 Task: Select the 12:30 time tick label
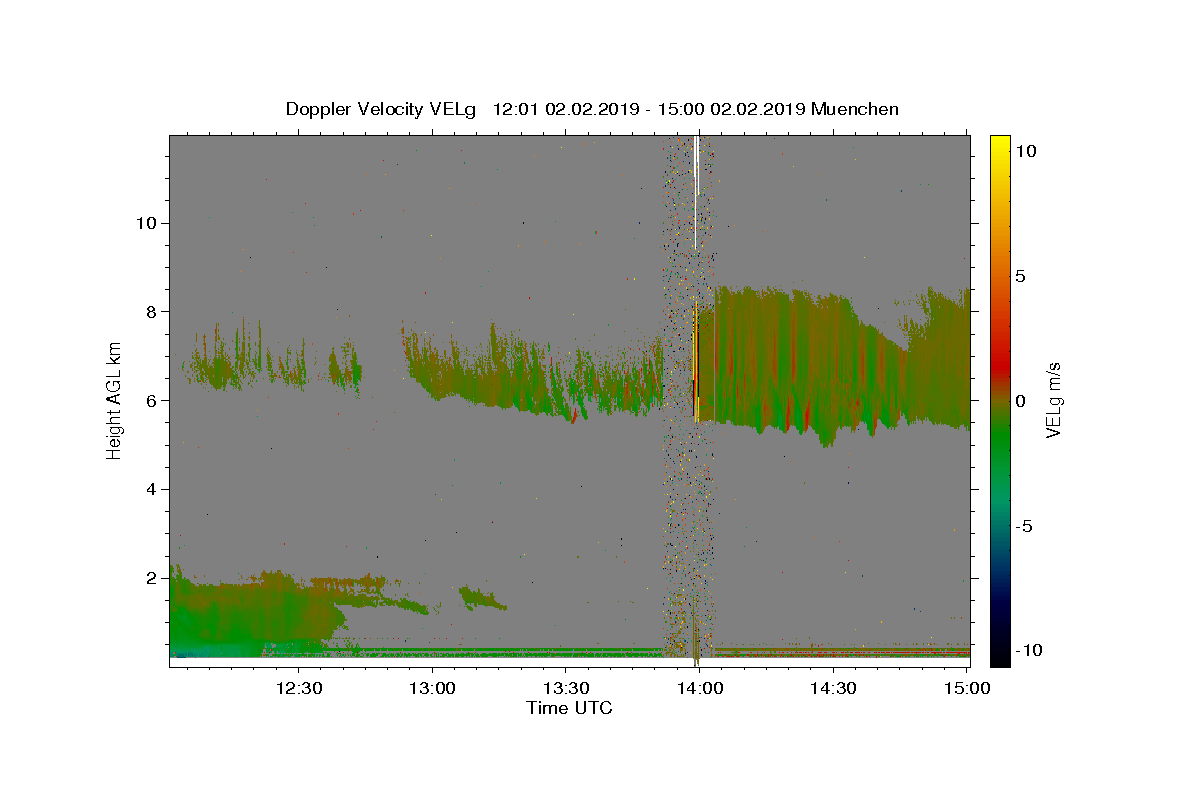click(299, 688)
